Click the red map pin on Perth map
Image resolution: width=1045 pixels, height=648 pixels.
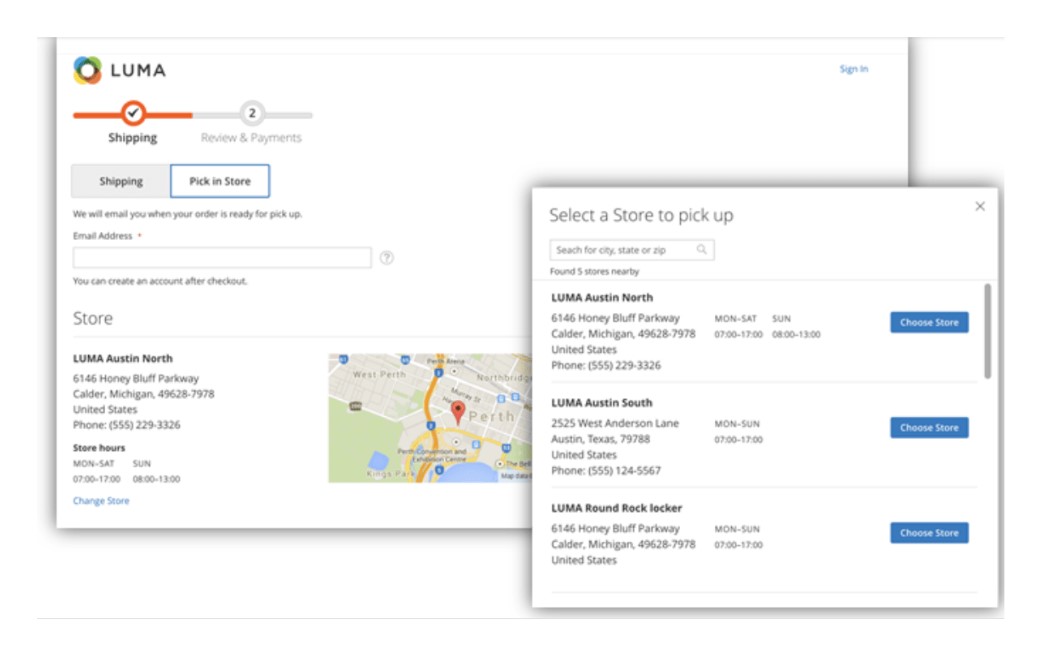click(x=458, y=413)
